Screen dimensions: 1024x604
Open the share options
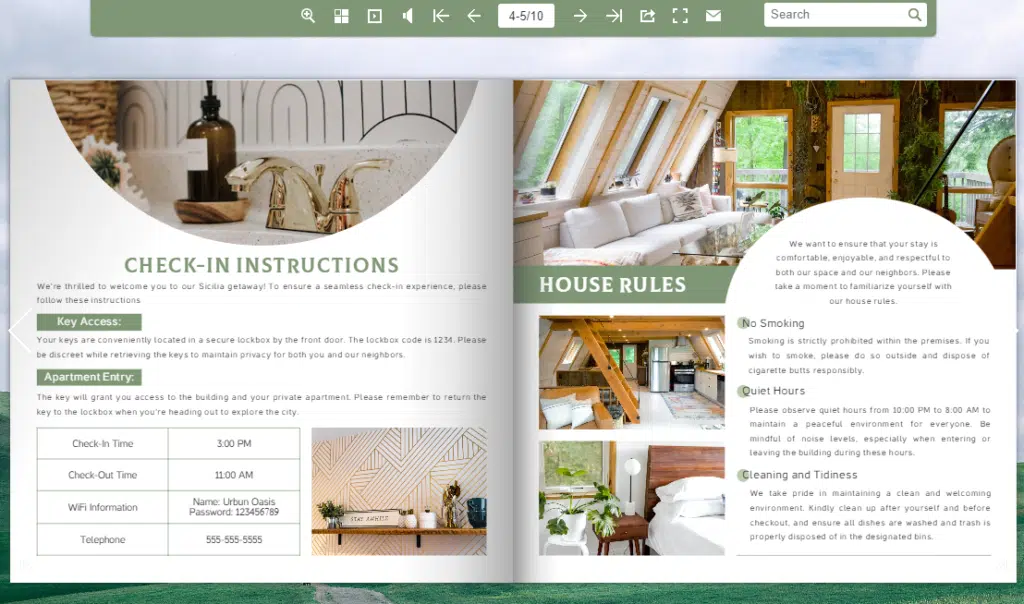tap(647, 15)
